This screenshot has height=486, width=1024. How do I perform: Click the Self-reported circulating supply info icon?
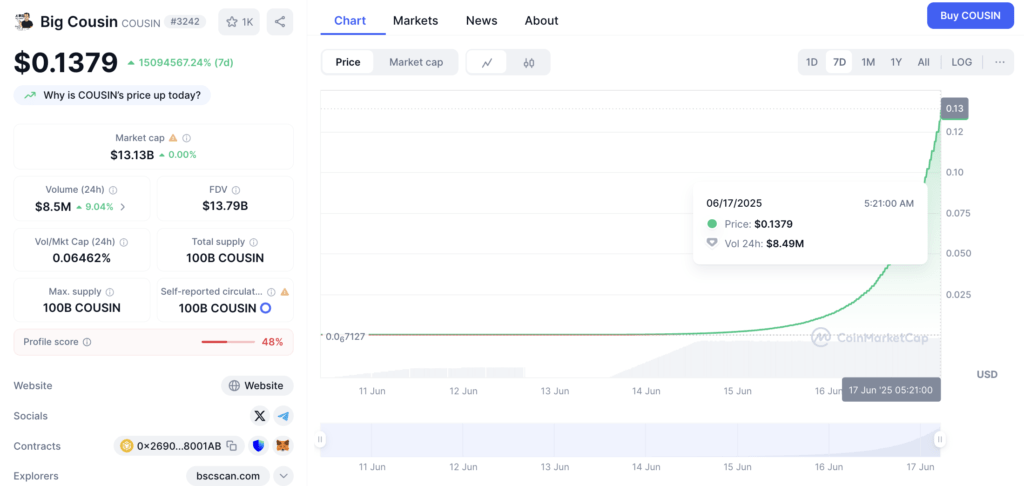(271, 292)
